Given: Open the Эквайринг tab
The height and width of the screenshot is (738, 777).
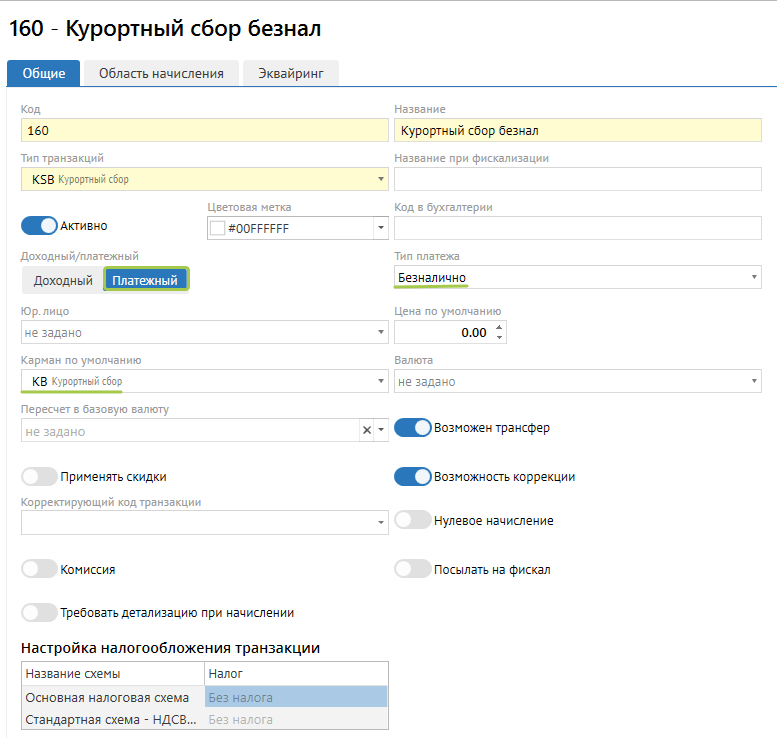Looking at the screenshot, I should click(291, 73).
